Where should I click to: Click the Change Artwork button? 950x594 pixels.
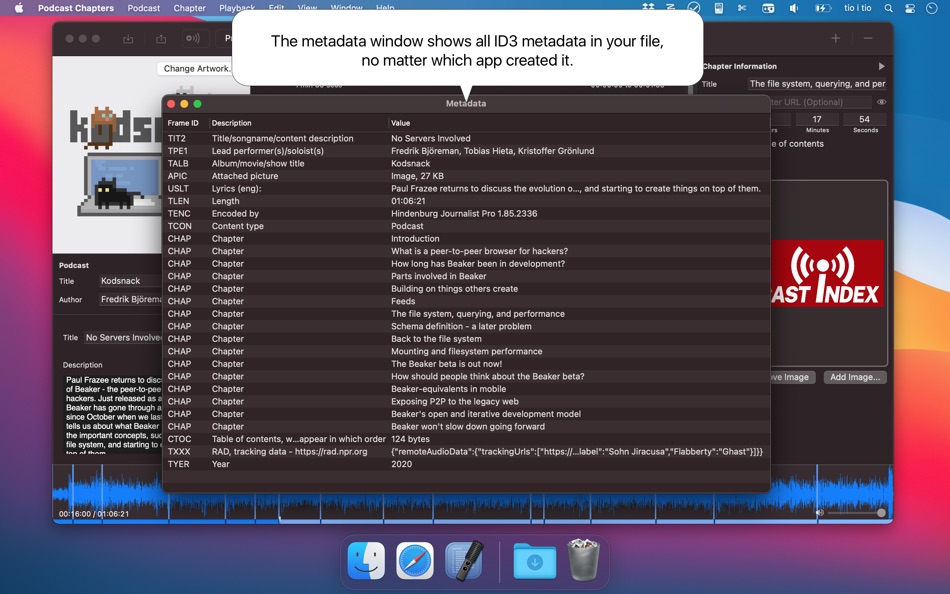[x=195, y=68]
